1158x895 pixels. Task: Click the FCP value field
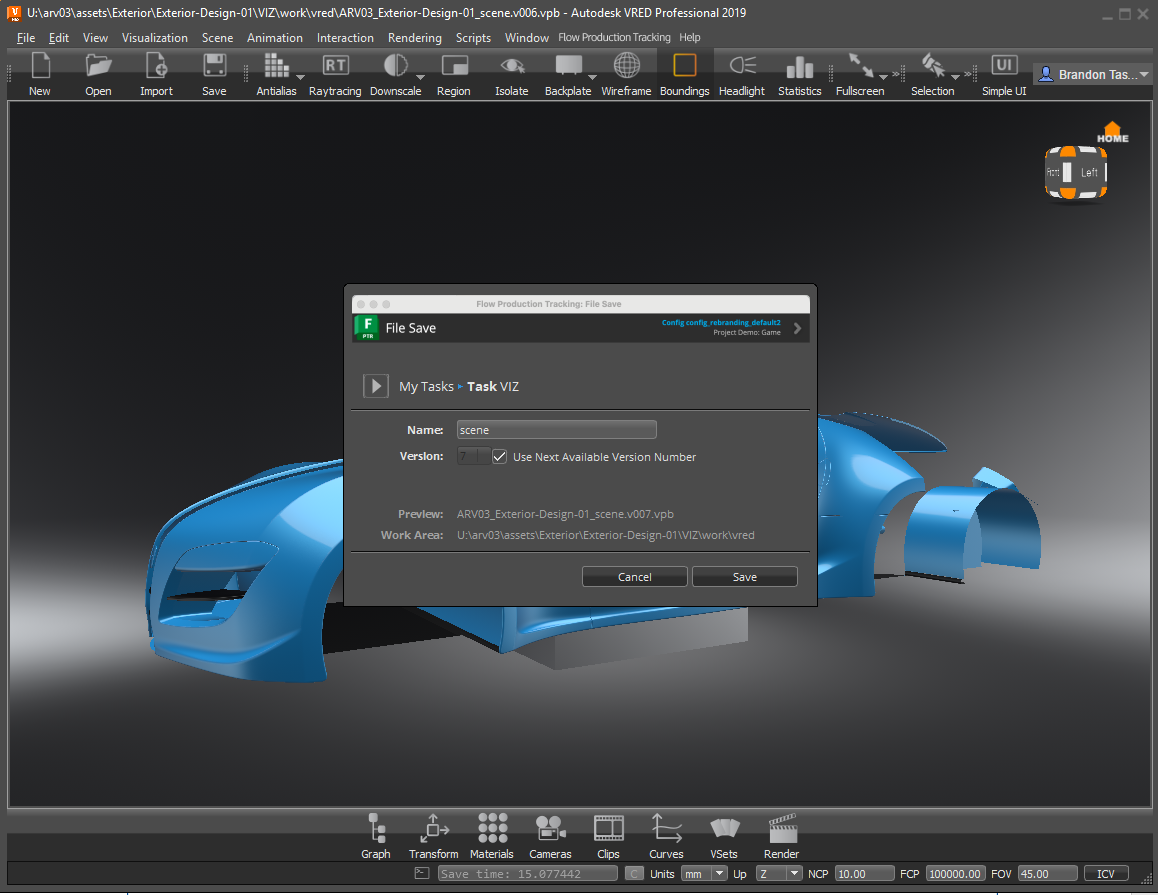pyautogui.click(x=956, y=874)
